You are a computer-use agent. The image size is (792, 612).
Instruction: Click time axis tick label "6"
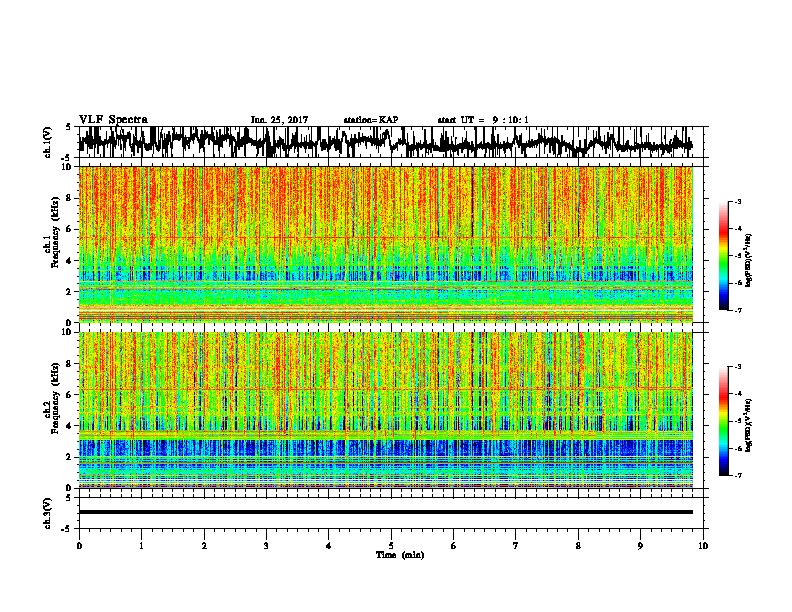point(454,546)
